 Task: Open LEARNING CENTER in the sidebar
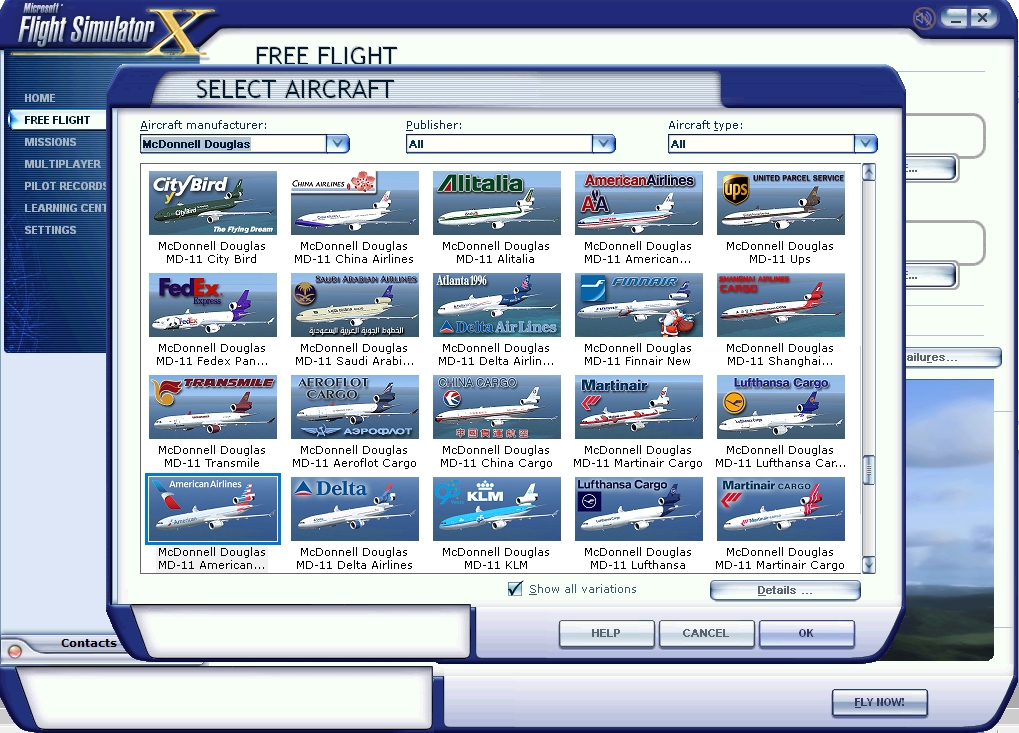click(65, 209)
